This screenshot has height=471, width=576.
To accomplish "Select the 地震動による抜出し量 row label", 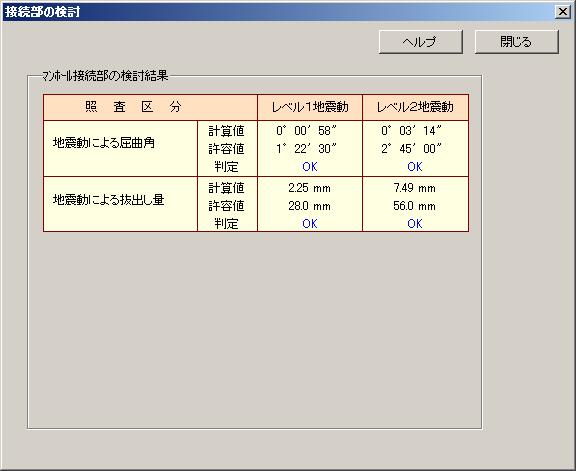I will (108, 199).
